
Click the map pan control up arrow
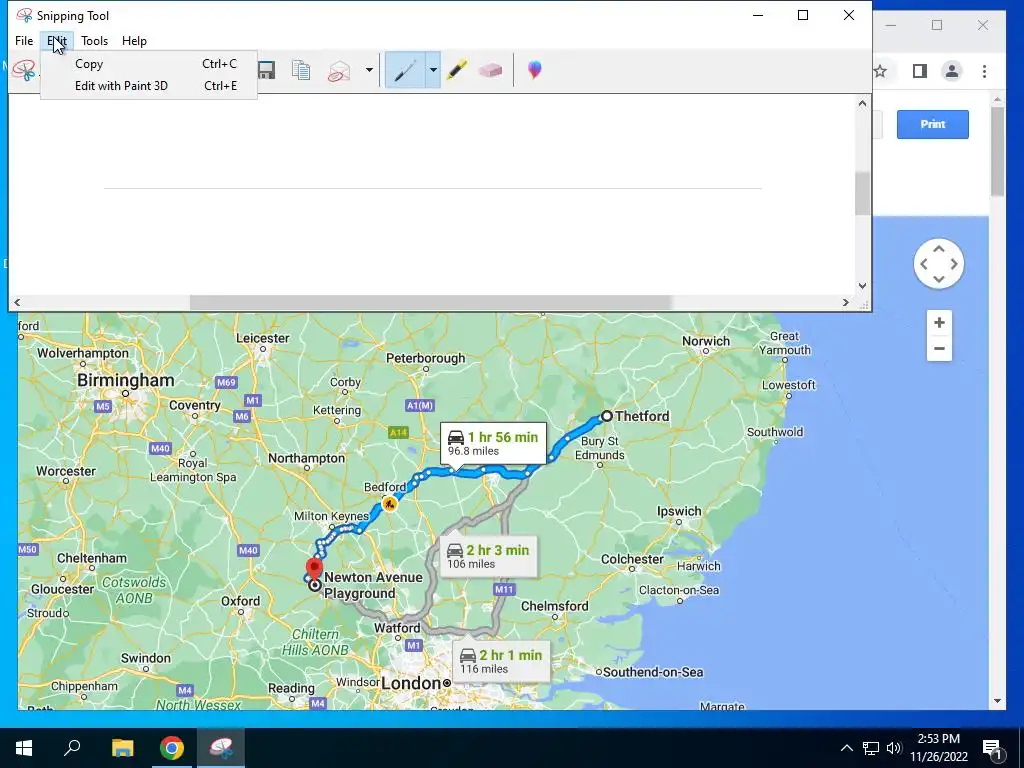tap(938, 249)
